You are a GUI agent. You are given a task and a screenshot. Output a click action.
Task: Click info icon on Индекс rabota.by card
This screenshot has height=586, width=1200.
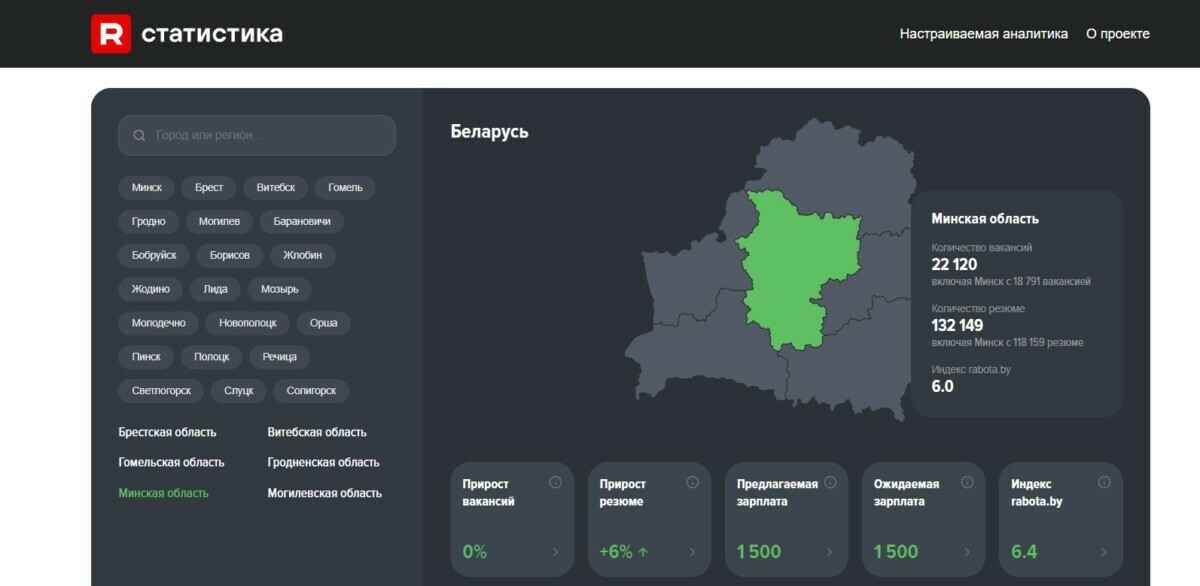pos(1103,482)
